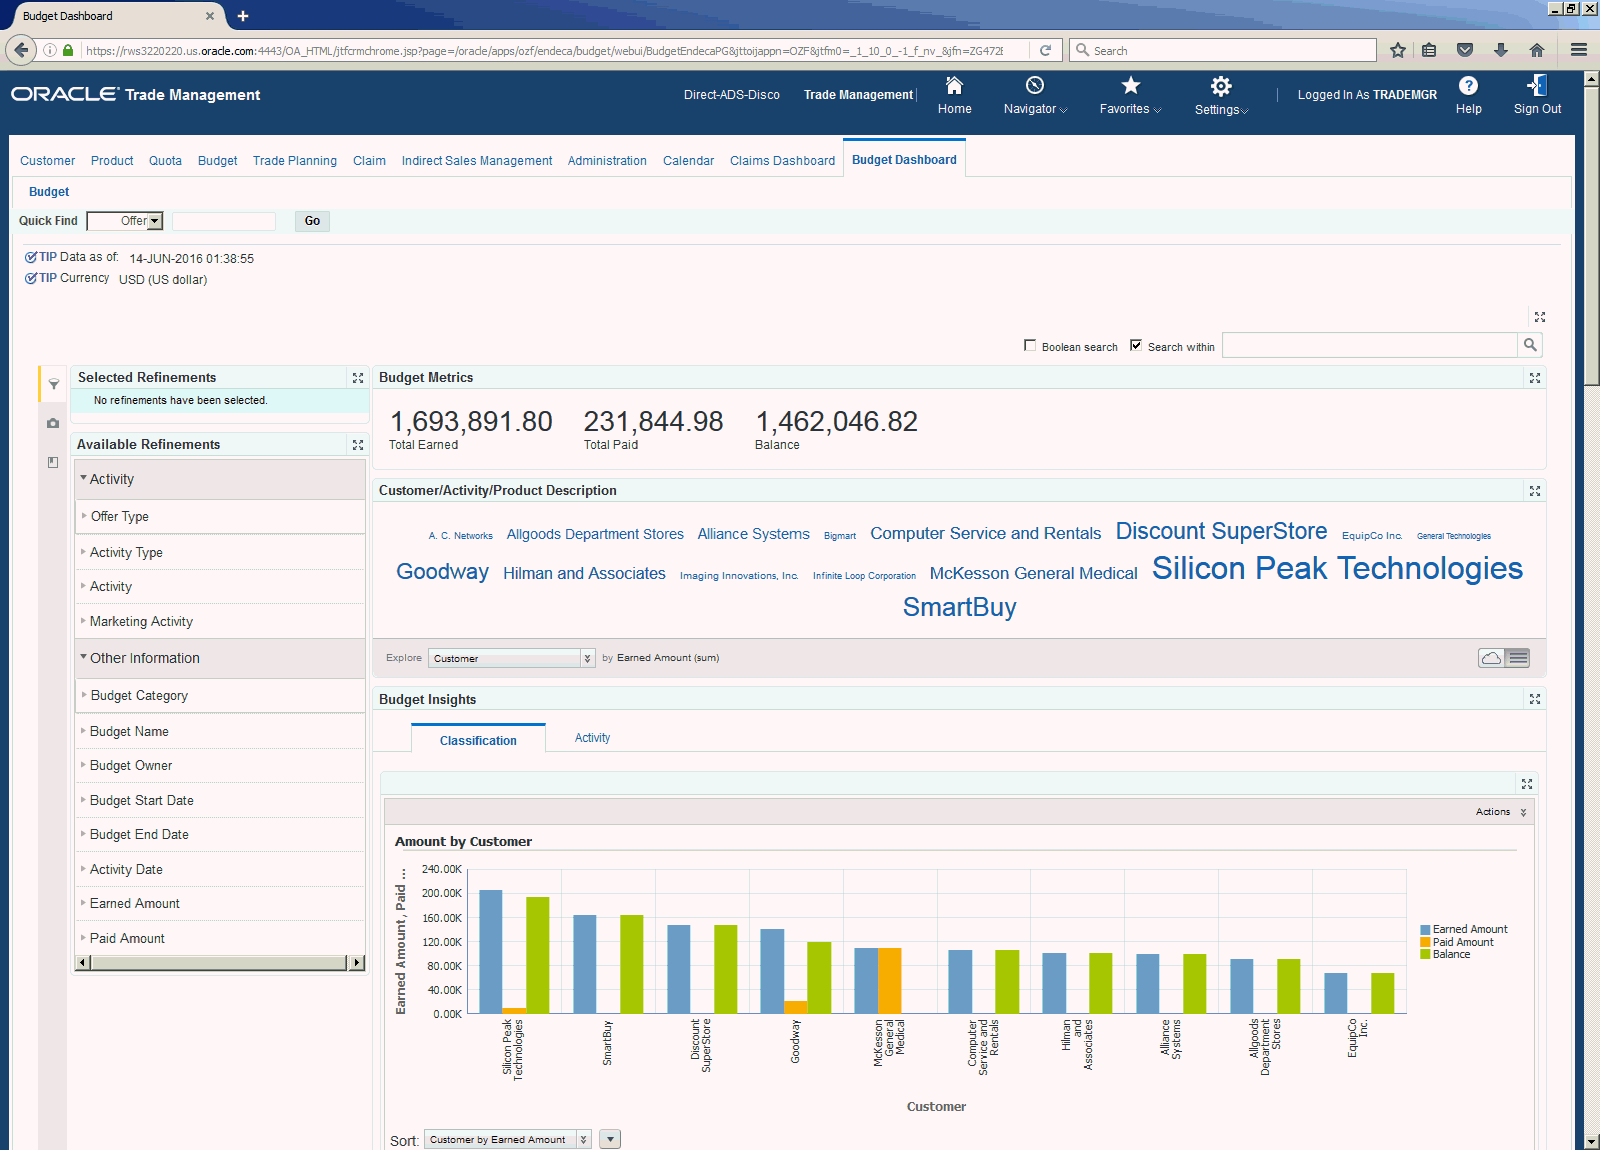Click Earned Amount legend color swatch
The width and height of the screenshot is (1600, 1150).
[x=1425, y=930]
